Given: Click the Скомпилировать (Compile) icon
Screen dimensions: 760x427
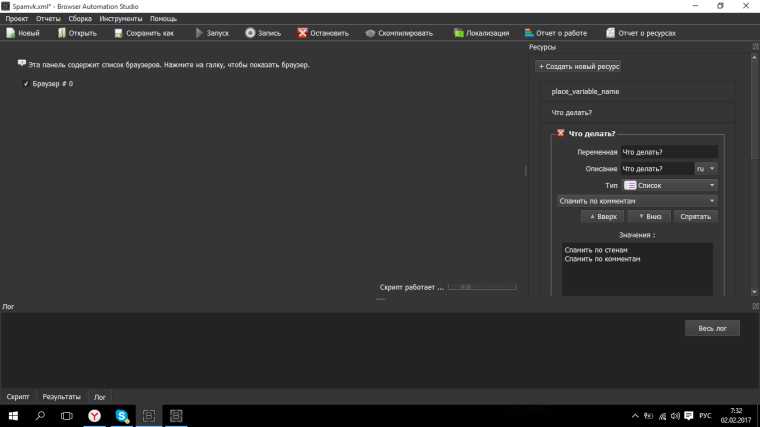Looking at the screenshot, I should [x=370, y=33].
